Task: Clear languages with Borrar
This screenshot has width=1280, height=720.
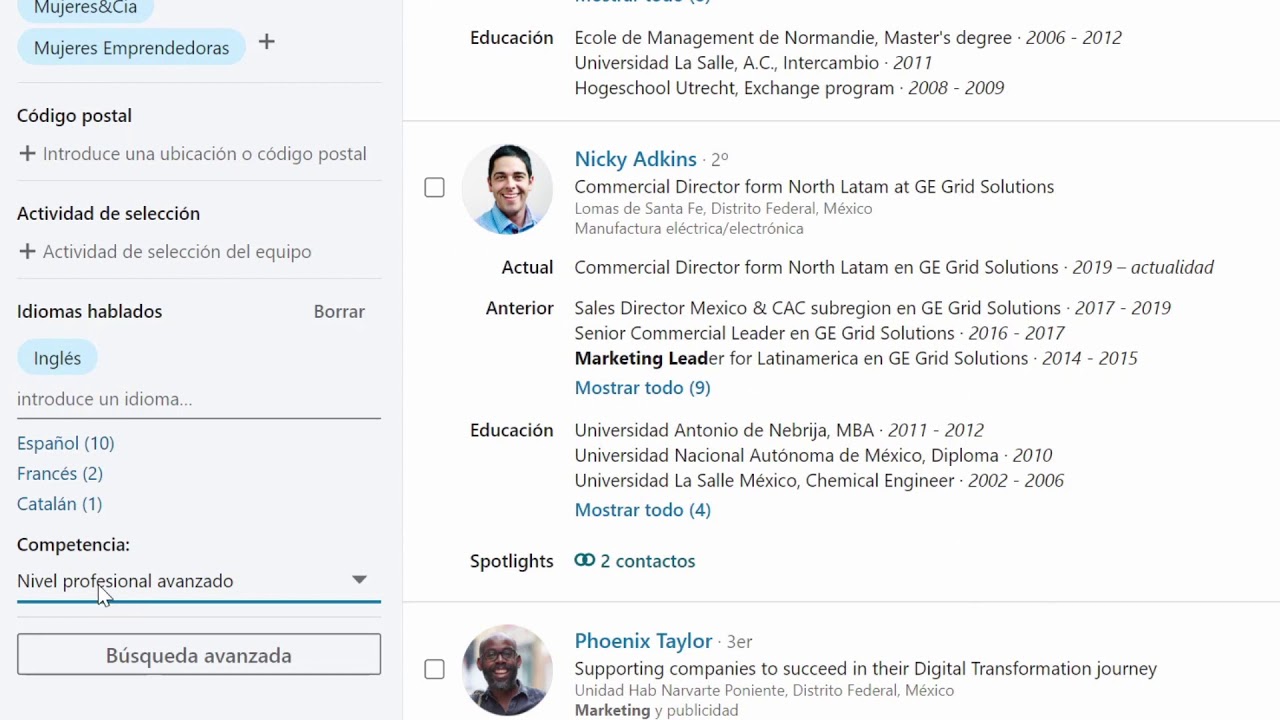Action: point(339,311)
